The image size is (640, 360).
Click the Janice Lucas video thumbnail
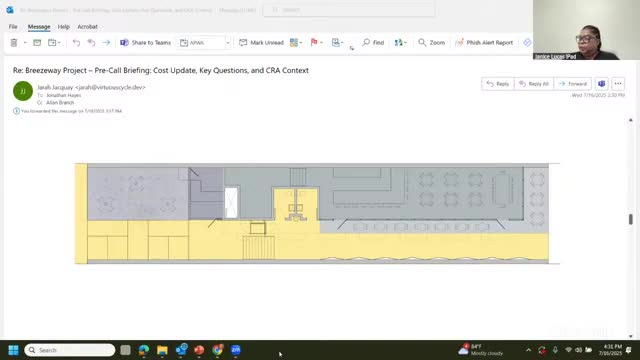tap(586, 30)
